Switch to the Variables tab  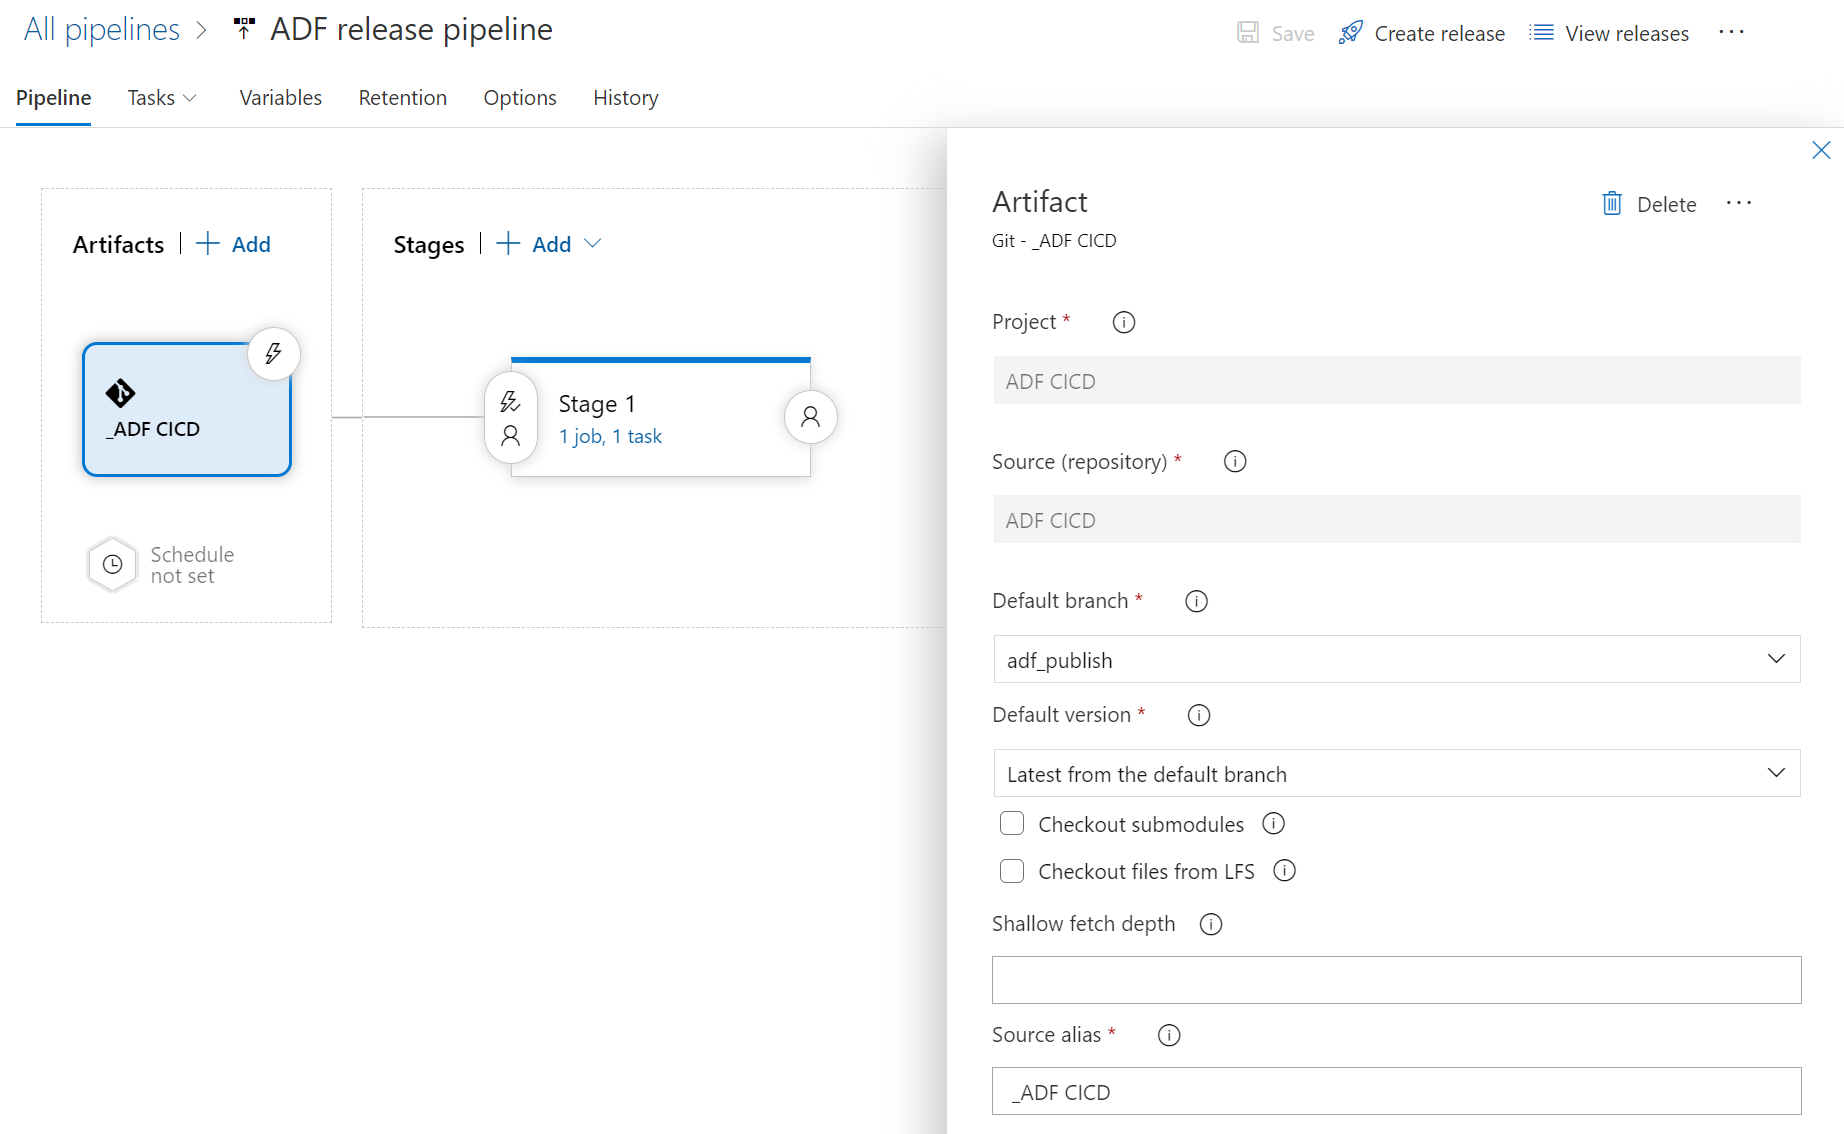(280, 98)
